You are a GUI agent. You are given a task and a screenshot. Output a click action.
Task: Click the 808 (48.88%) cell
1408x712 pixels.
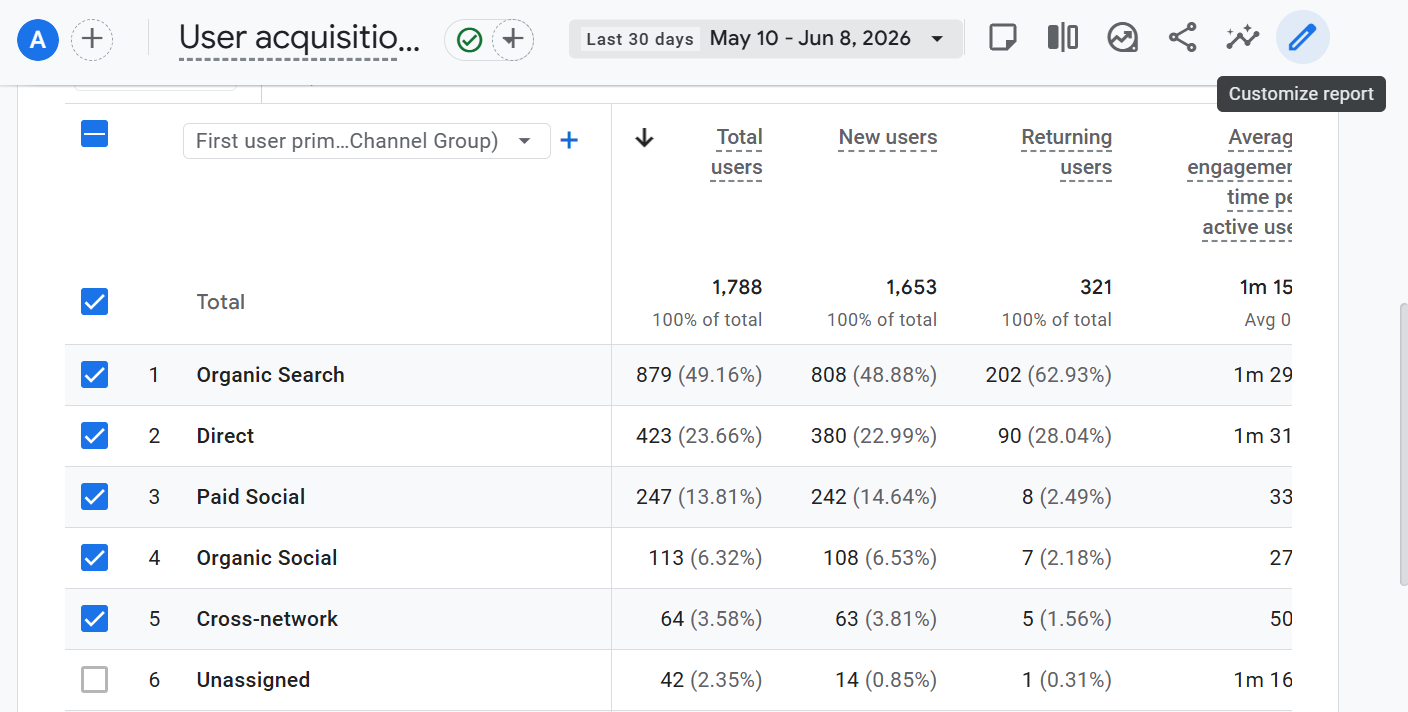(874, 375)
